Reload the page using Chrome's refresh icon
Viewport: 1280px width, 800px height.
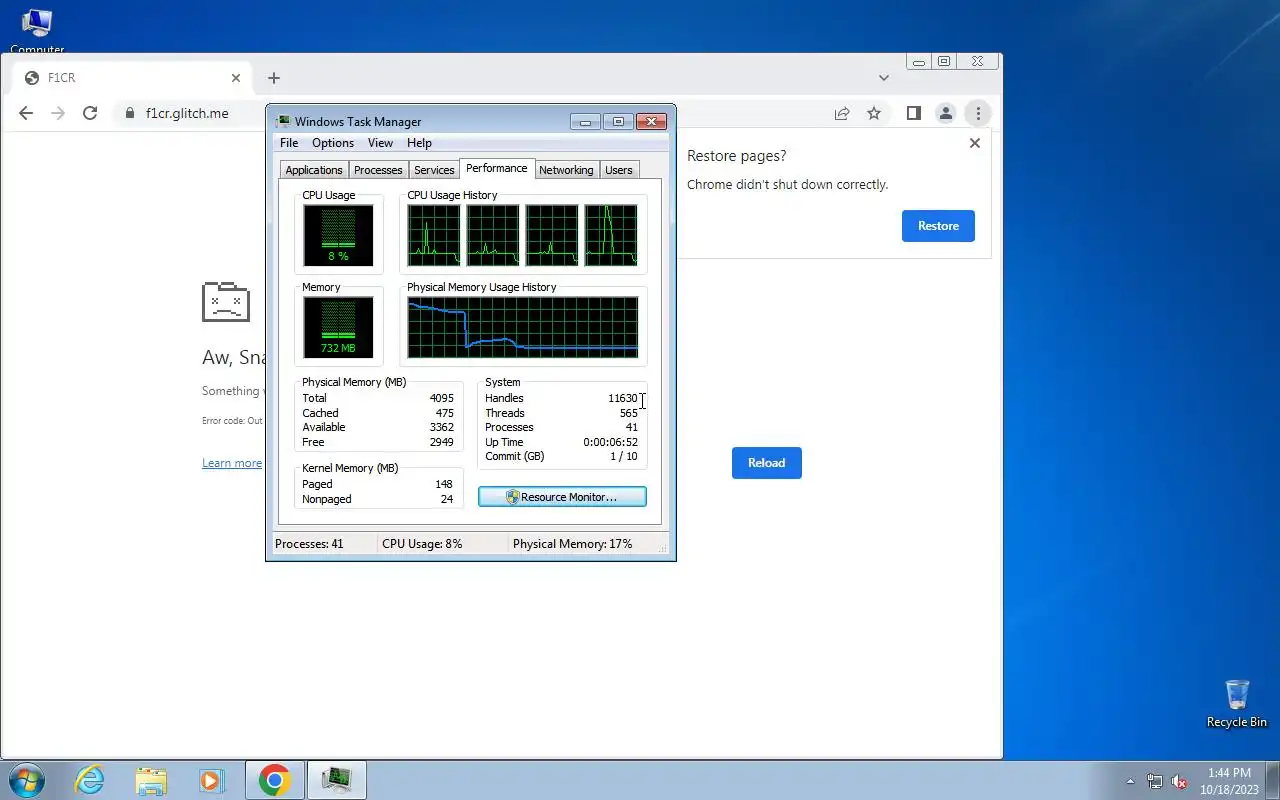coord(90,113)
